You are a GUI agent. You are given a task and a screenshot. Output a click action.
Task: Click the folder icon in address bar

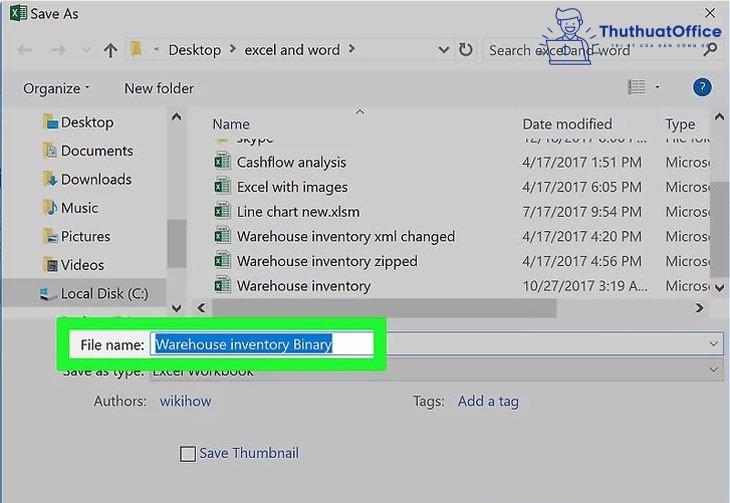pyautogui.click(x=136, y=48)
